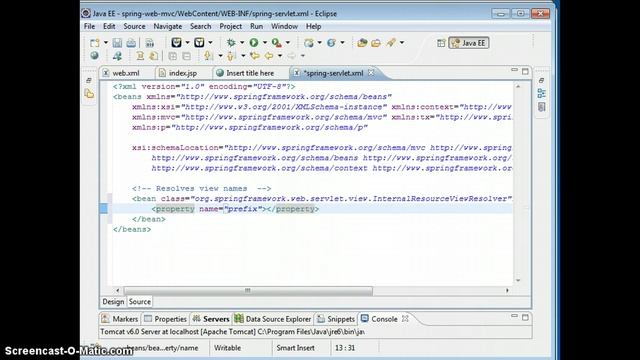Open the Window menu
The height and width of the screenshot is (360, 640).
[284, 26]
